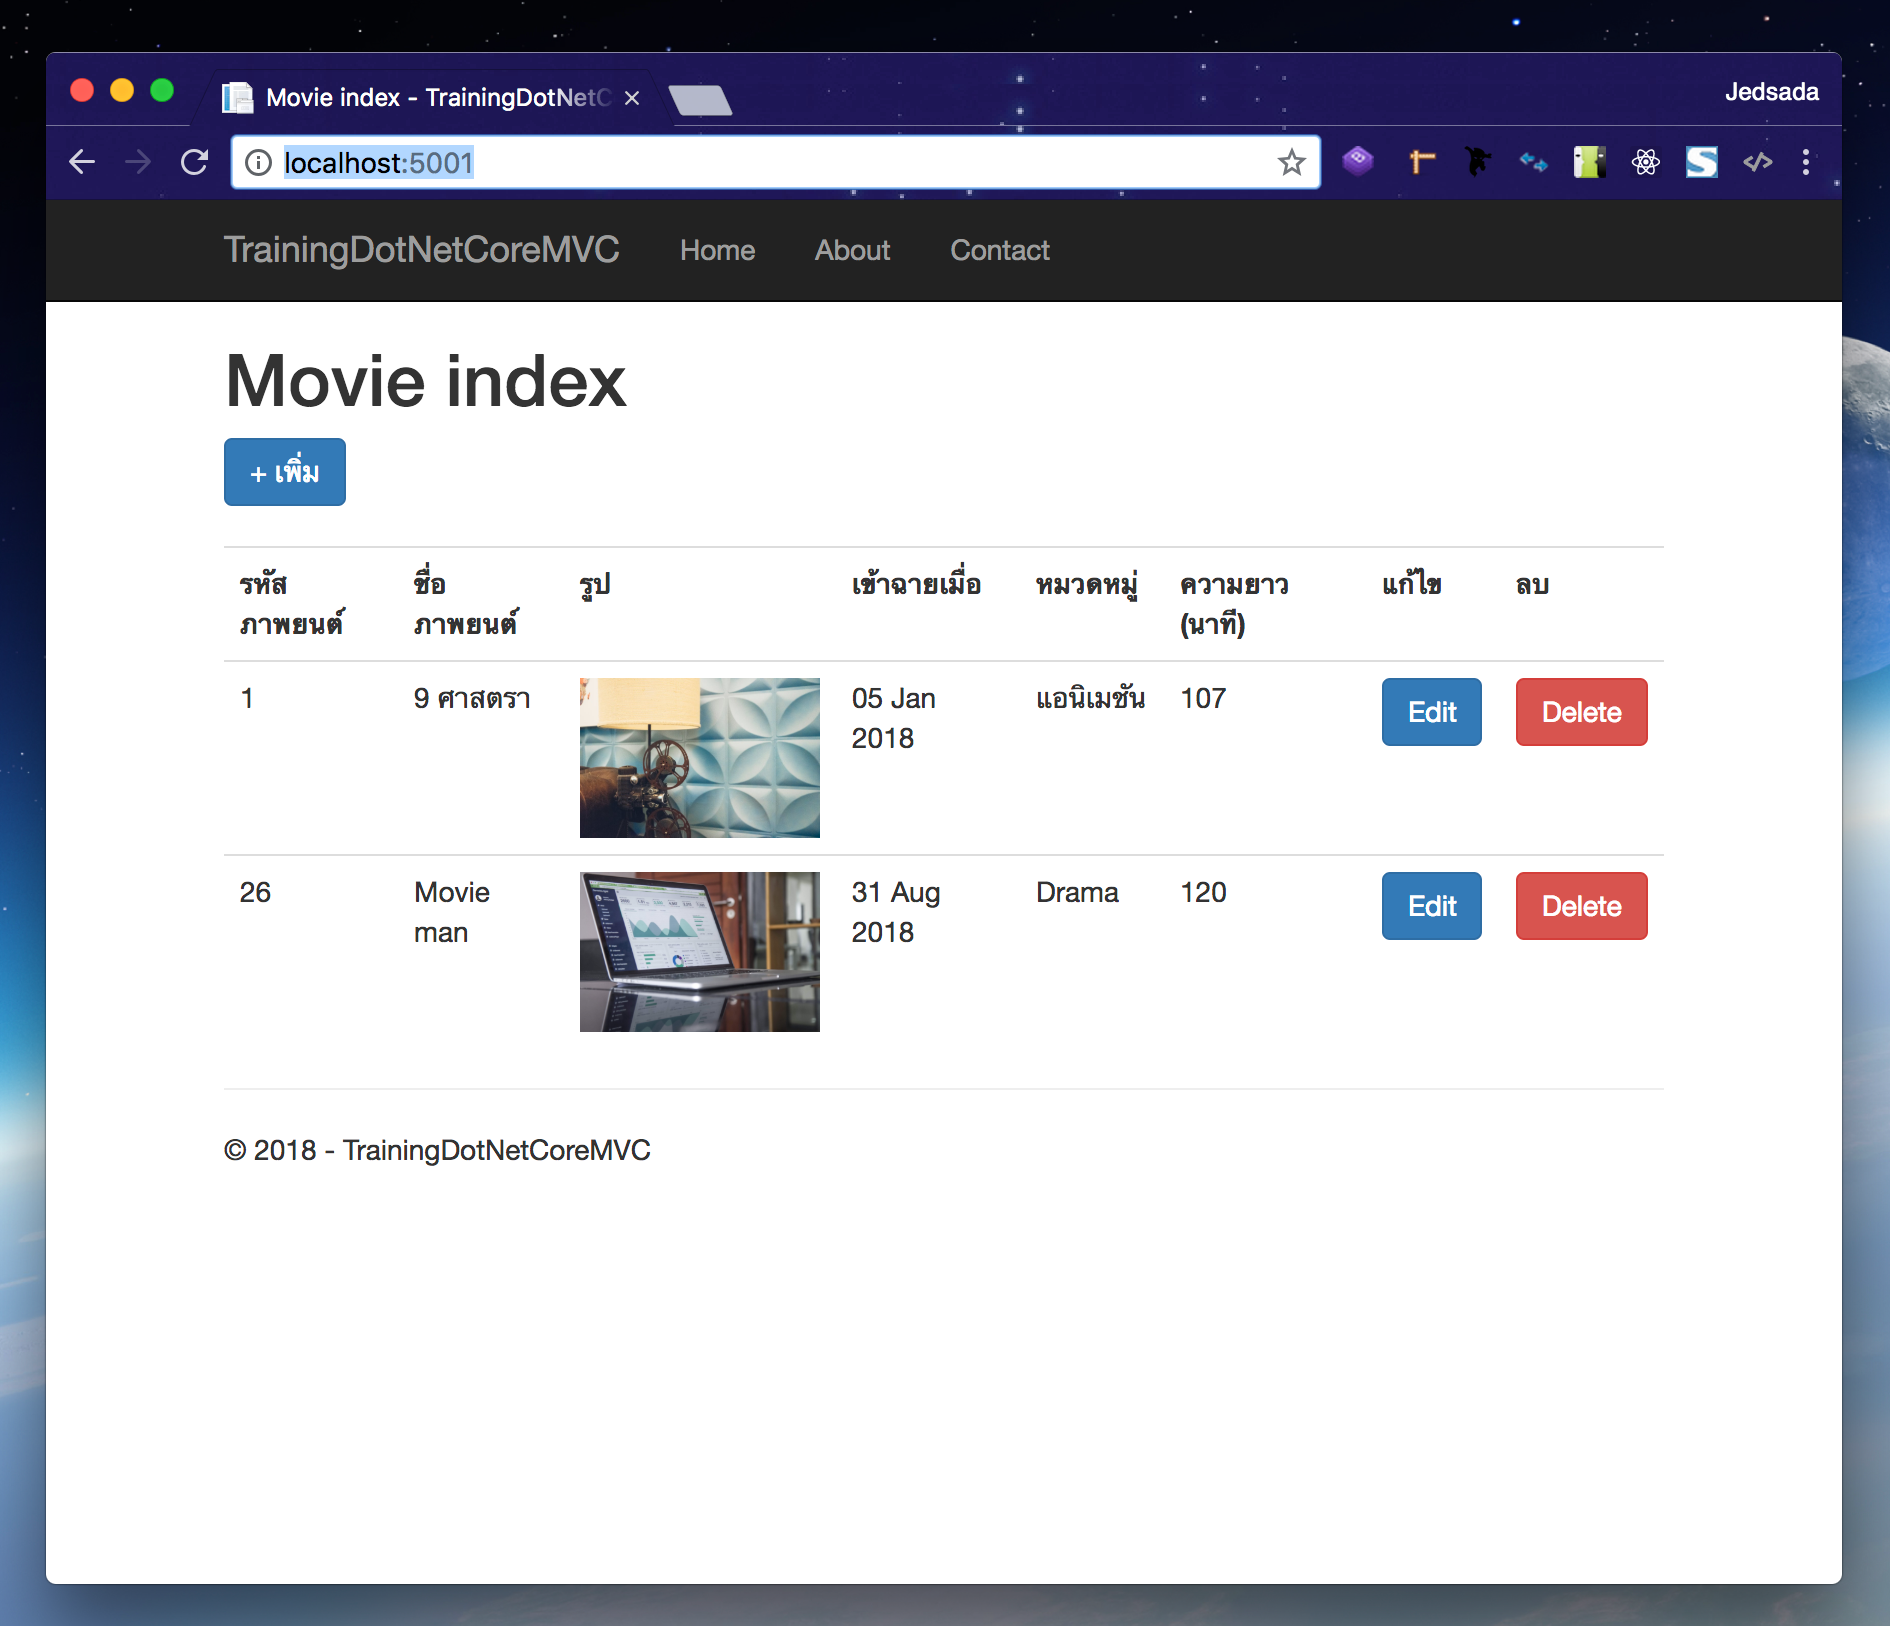
Task: Open the Contact page
Action: pos(999,250)
